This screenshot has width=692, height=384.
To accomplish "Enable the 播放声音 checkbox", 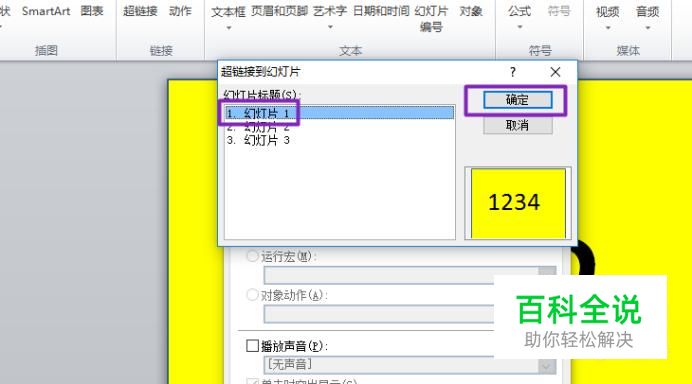I will [252, 346].
